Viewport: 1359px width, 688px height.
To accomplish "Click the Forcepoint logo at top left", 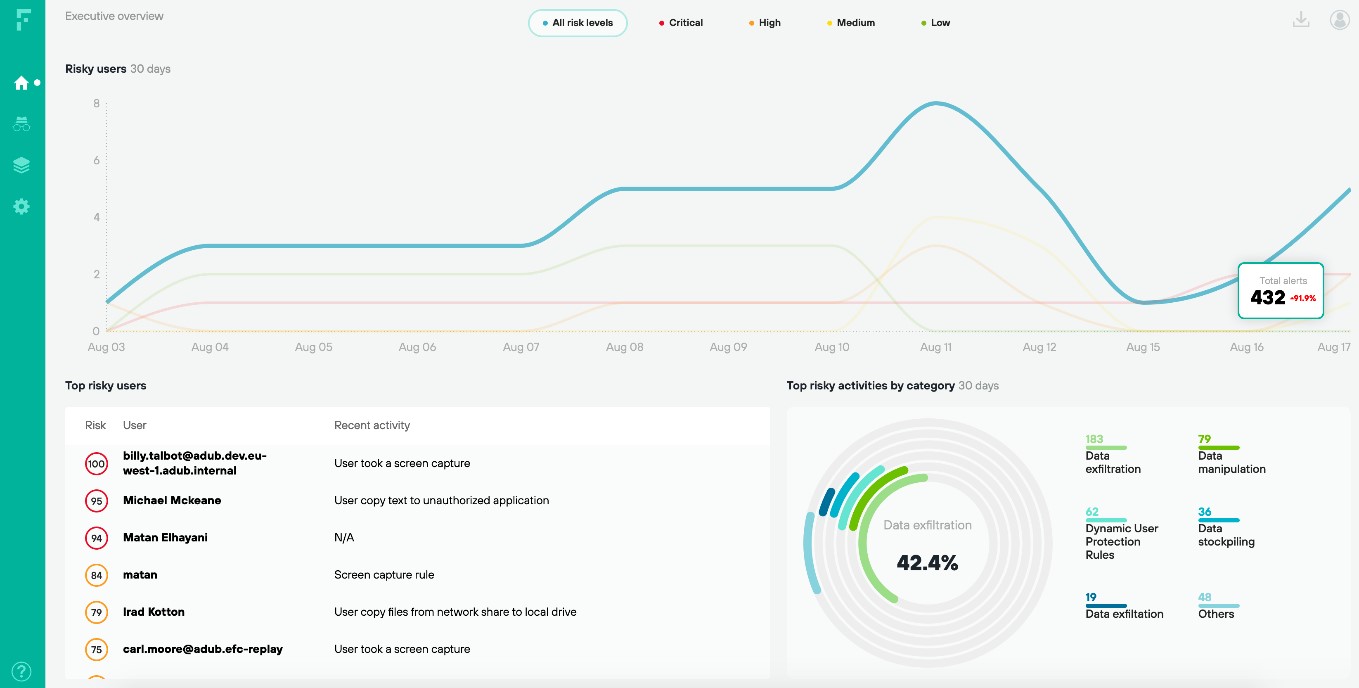I will coord(22,18).
